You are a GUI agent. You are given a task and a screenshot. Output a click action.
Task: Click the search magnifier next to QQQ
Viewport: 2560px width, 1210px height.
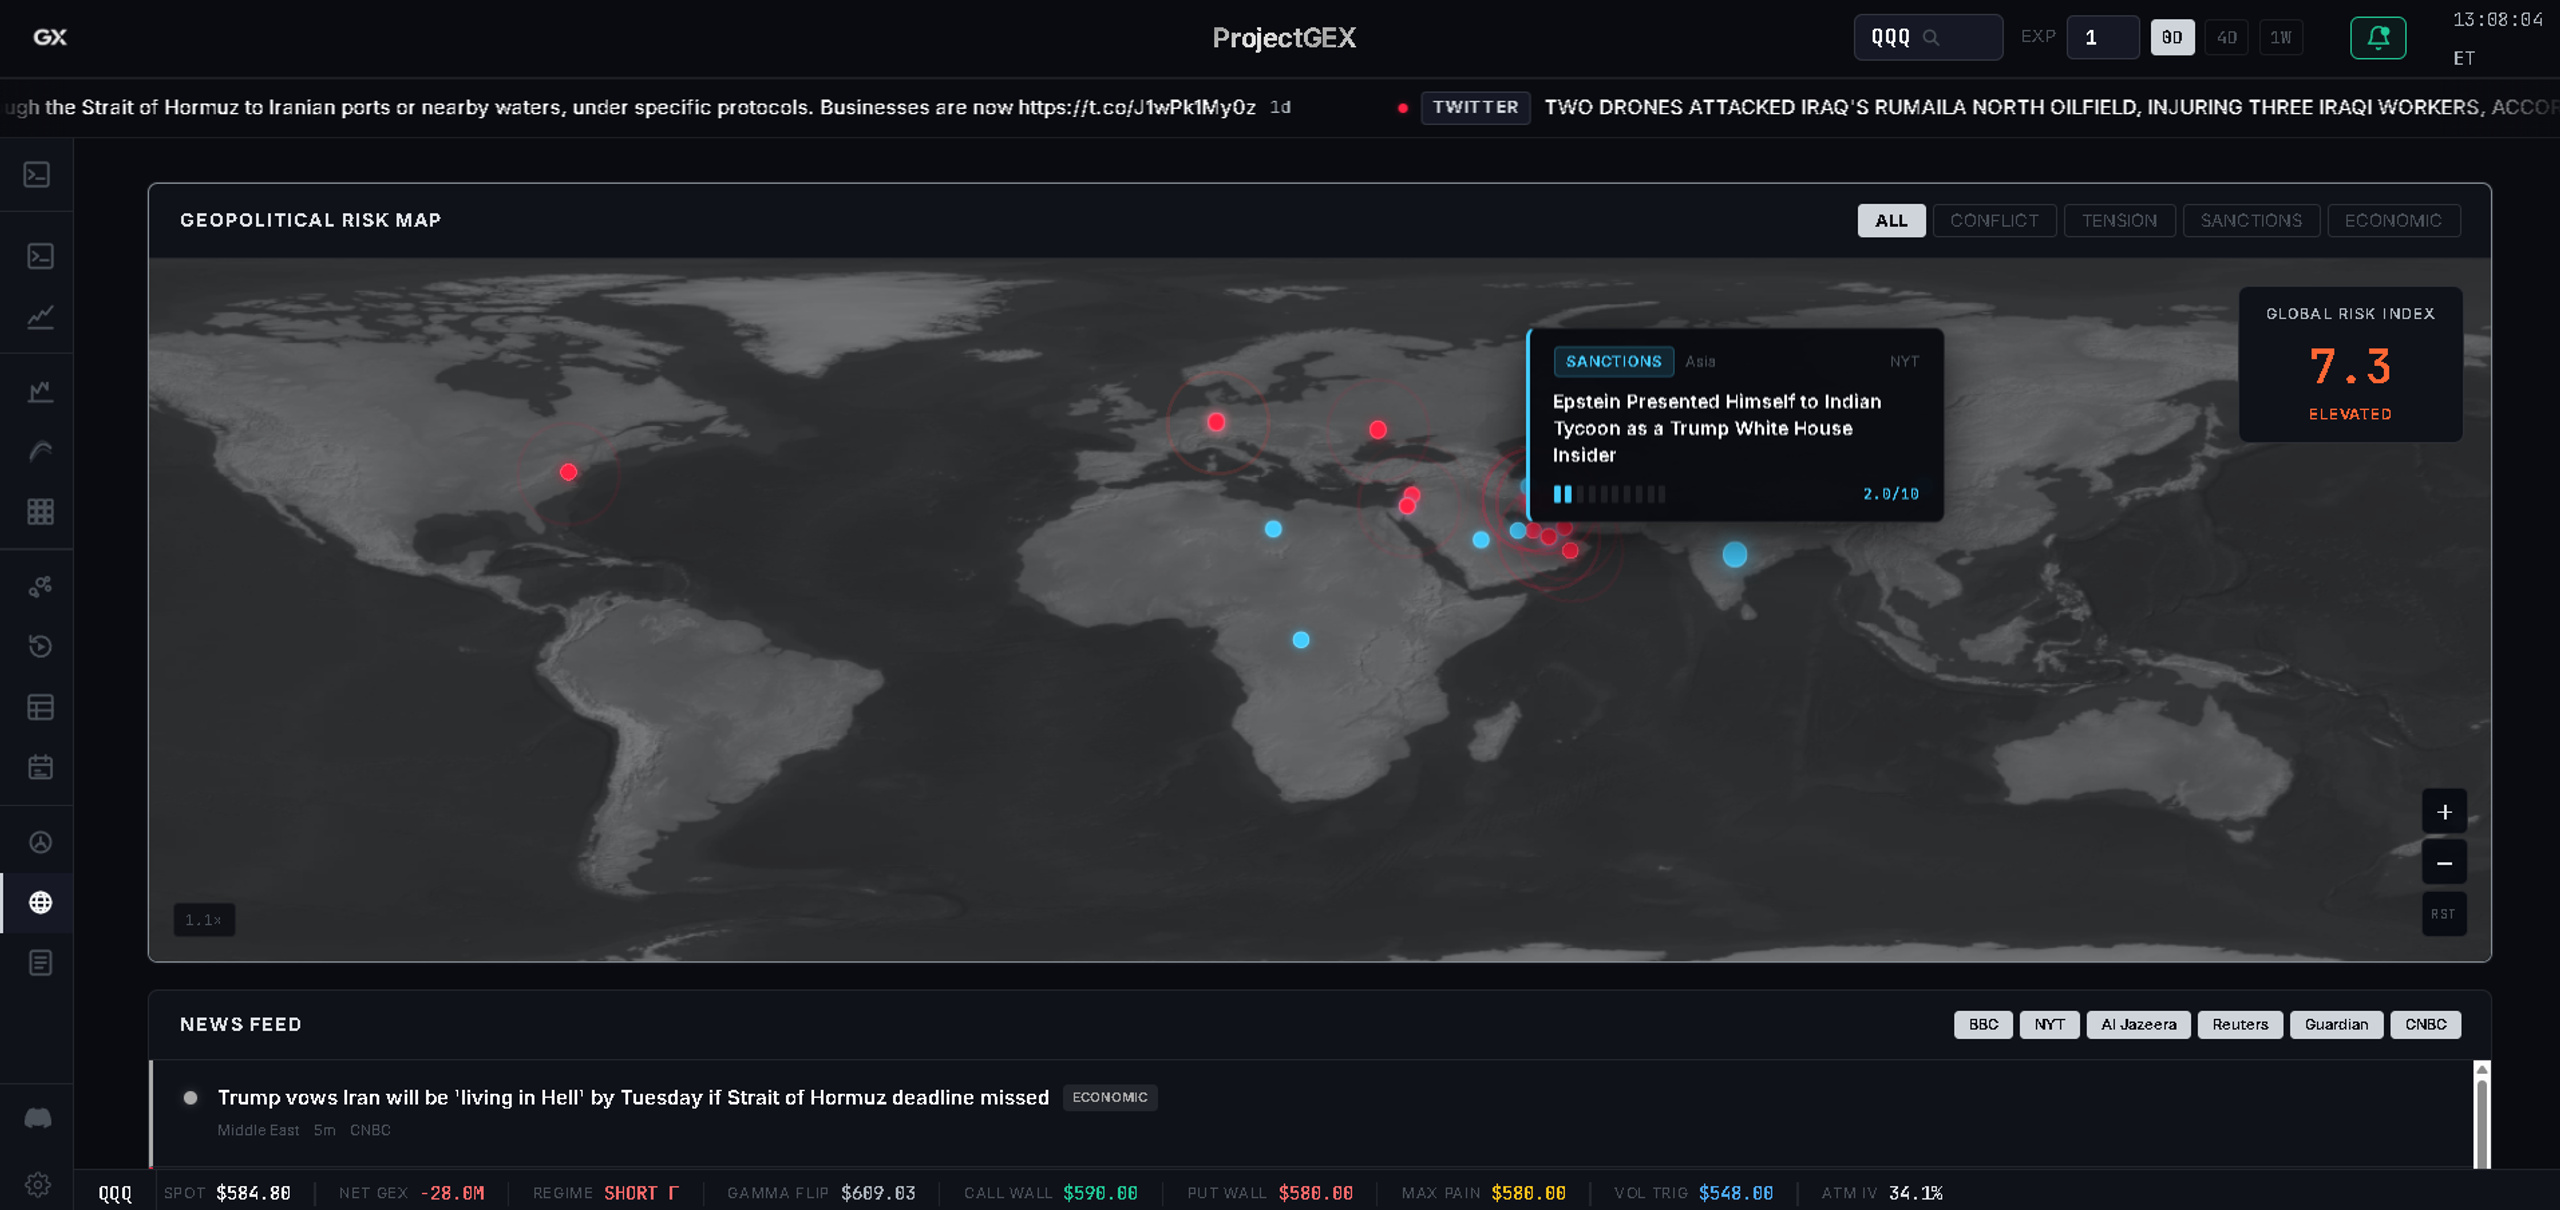click(x=1931, y=38)
